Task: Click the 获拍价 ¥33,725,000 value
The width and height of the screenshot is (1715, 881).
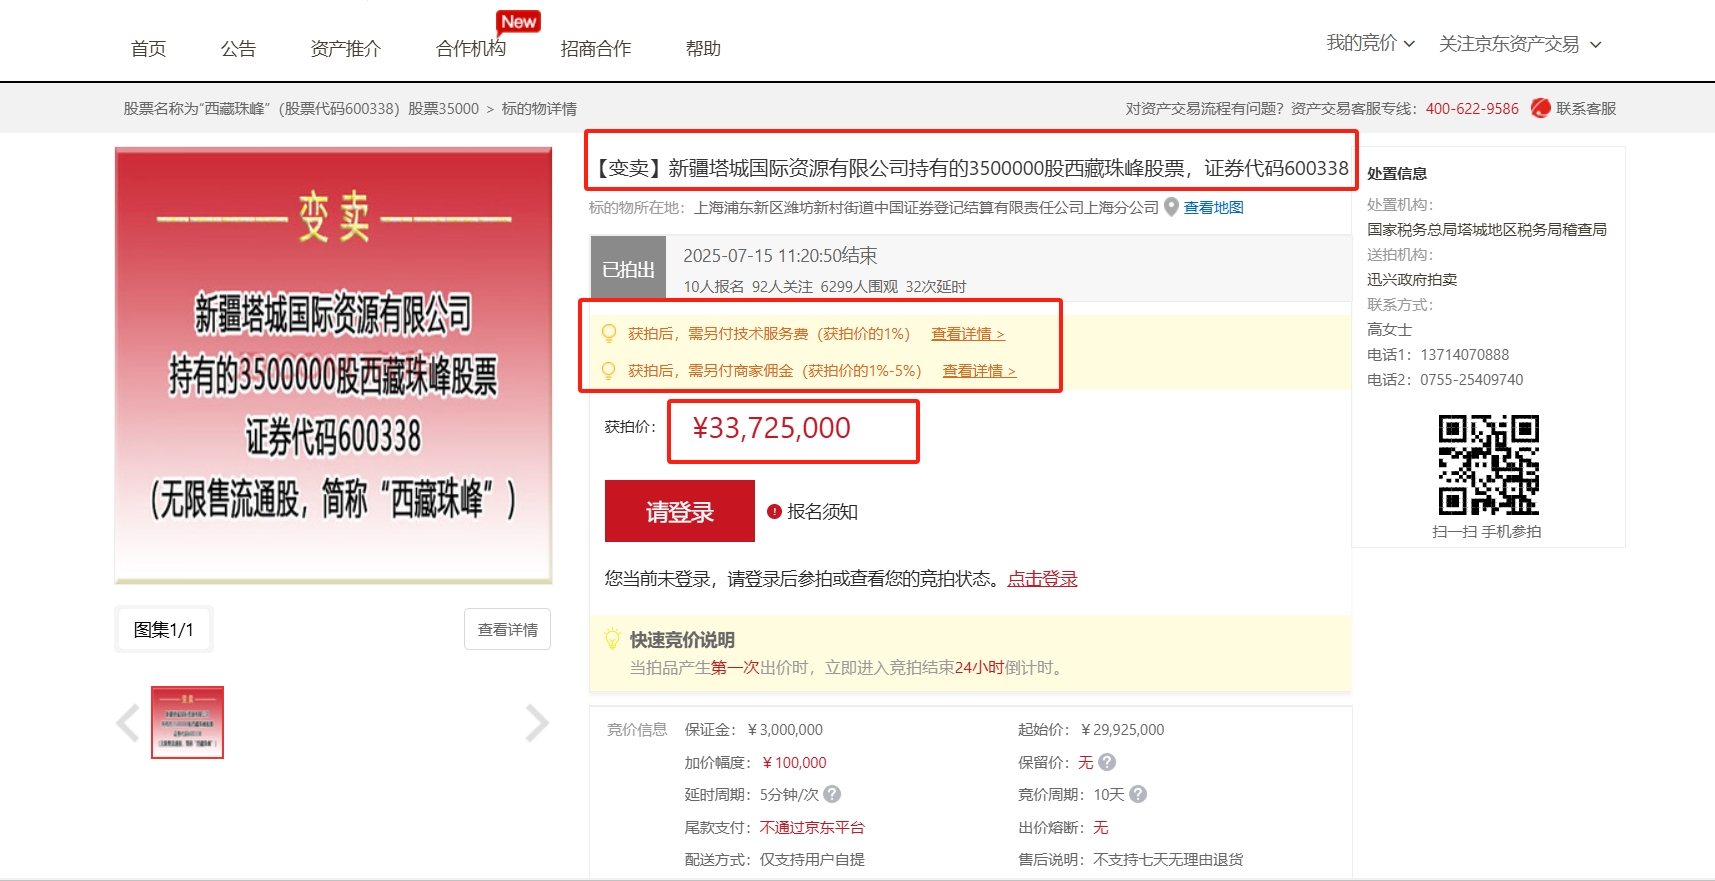Action: (771, 428)
